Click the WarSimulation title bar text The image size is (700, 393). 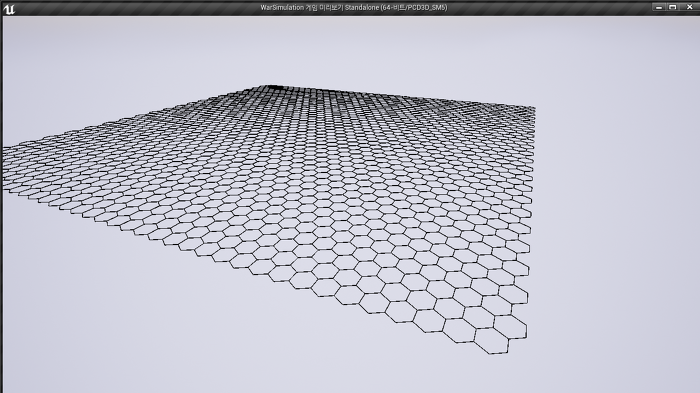(x=354, y=8)
